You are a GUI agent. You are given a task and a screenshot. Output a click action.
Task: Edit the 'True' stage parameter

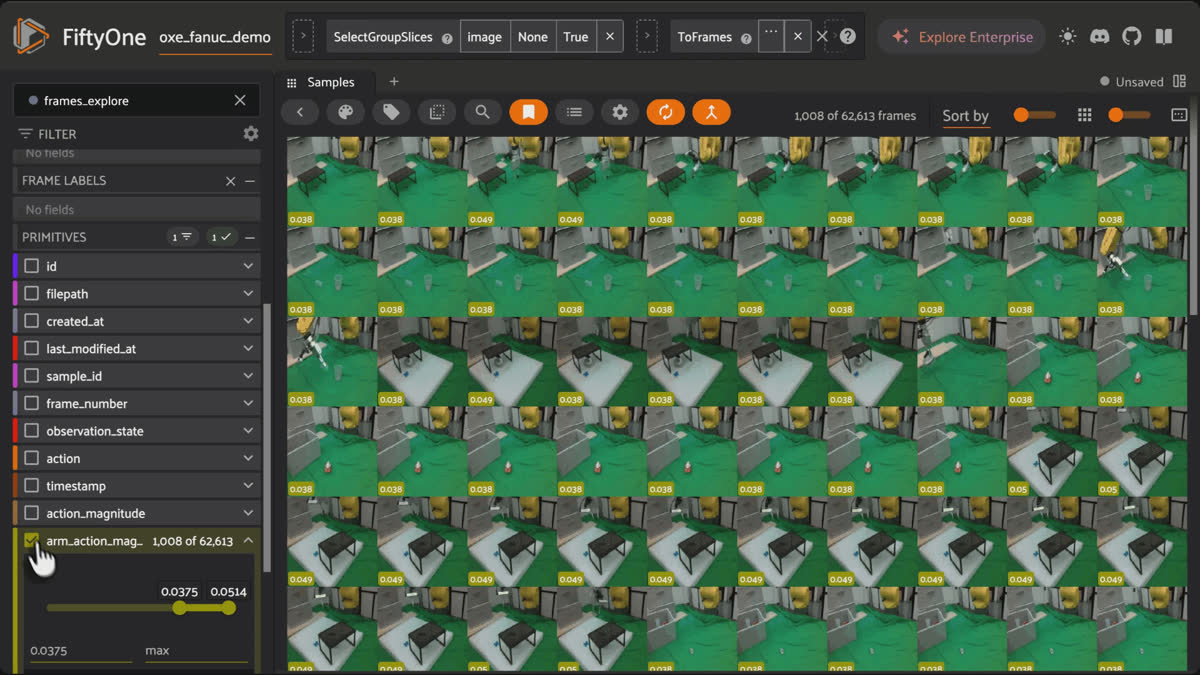pos(576,37)
